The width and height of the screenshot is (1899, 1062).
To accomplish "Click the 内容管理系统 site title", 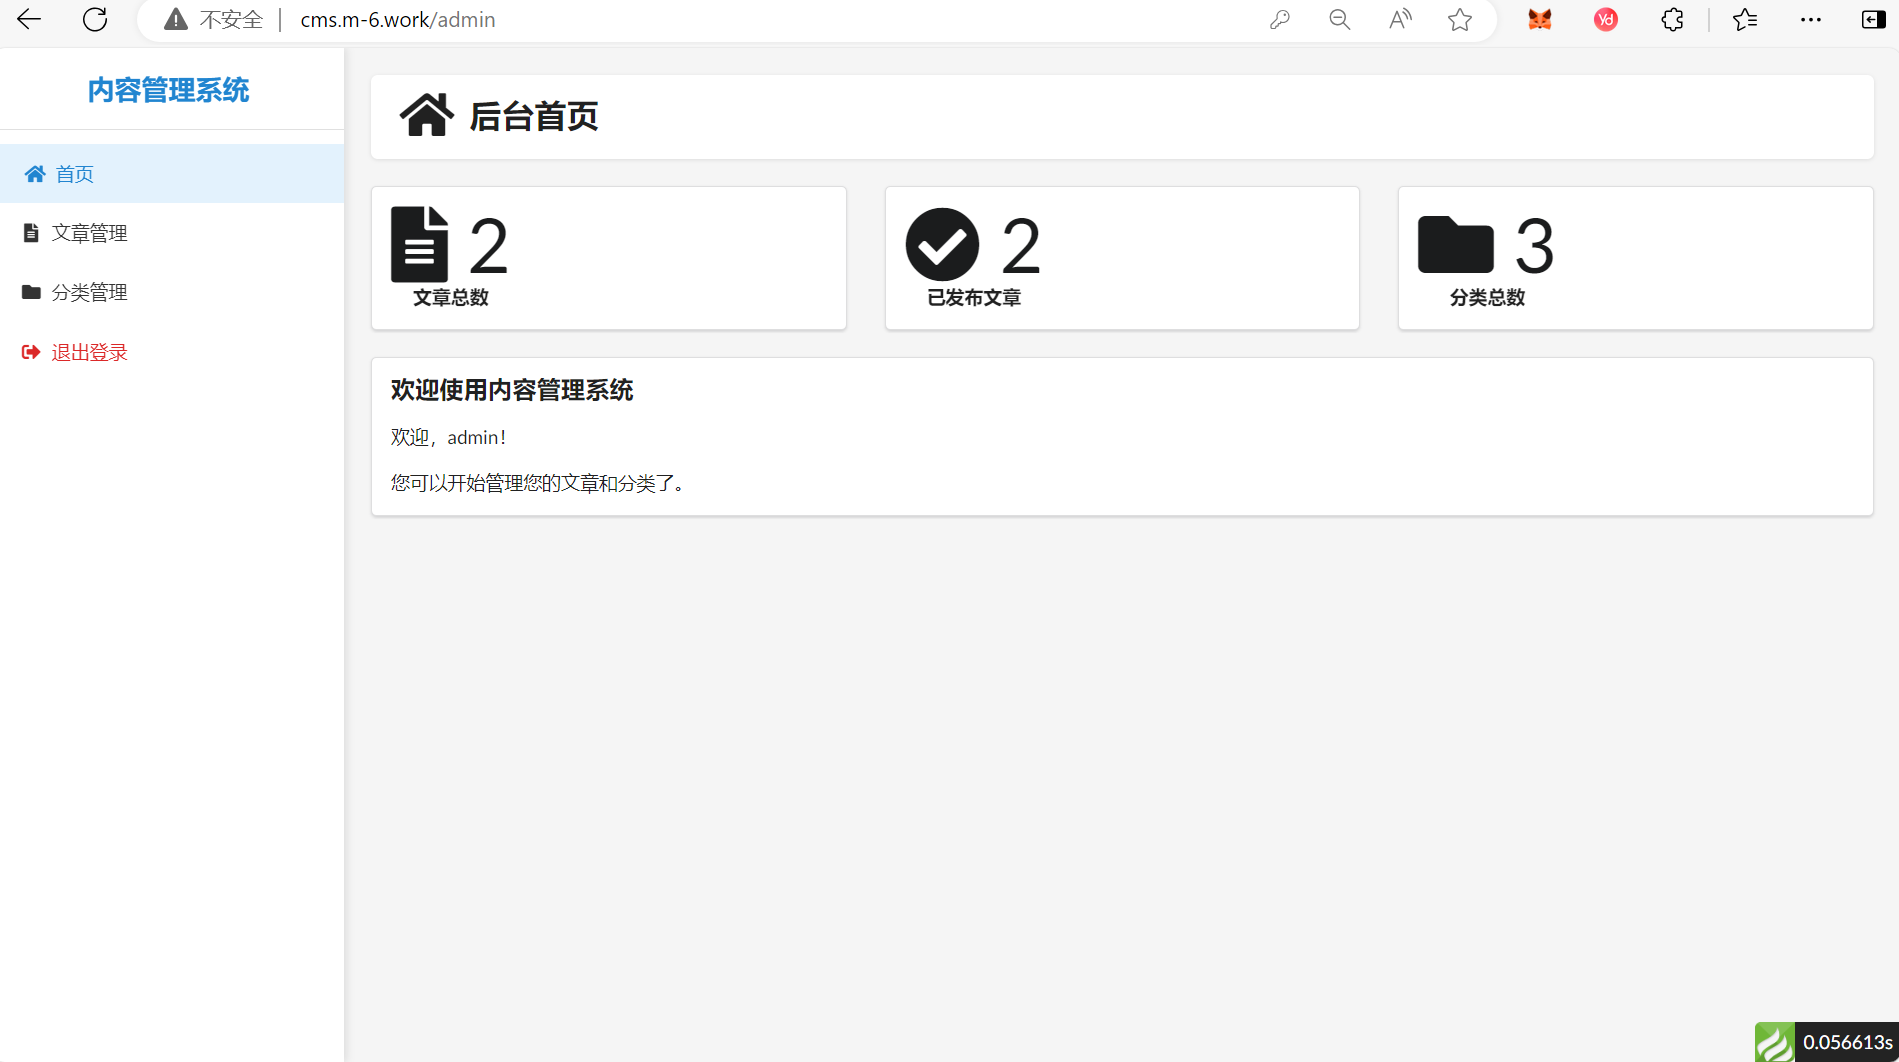I will (168, 90).
